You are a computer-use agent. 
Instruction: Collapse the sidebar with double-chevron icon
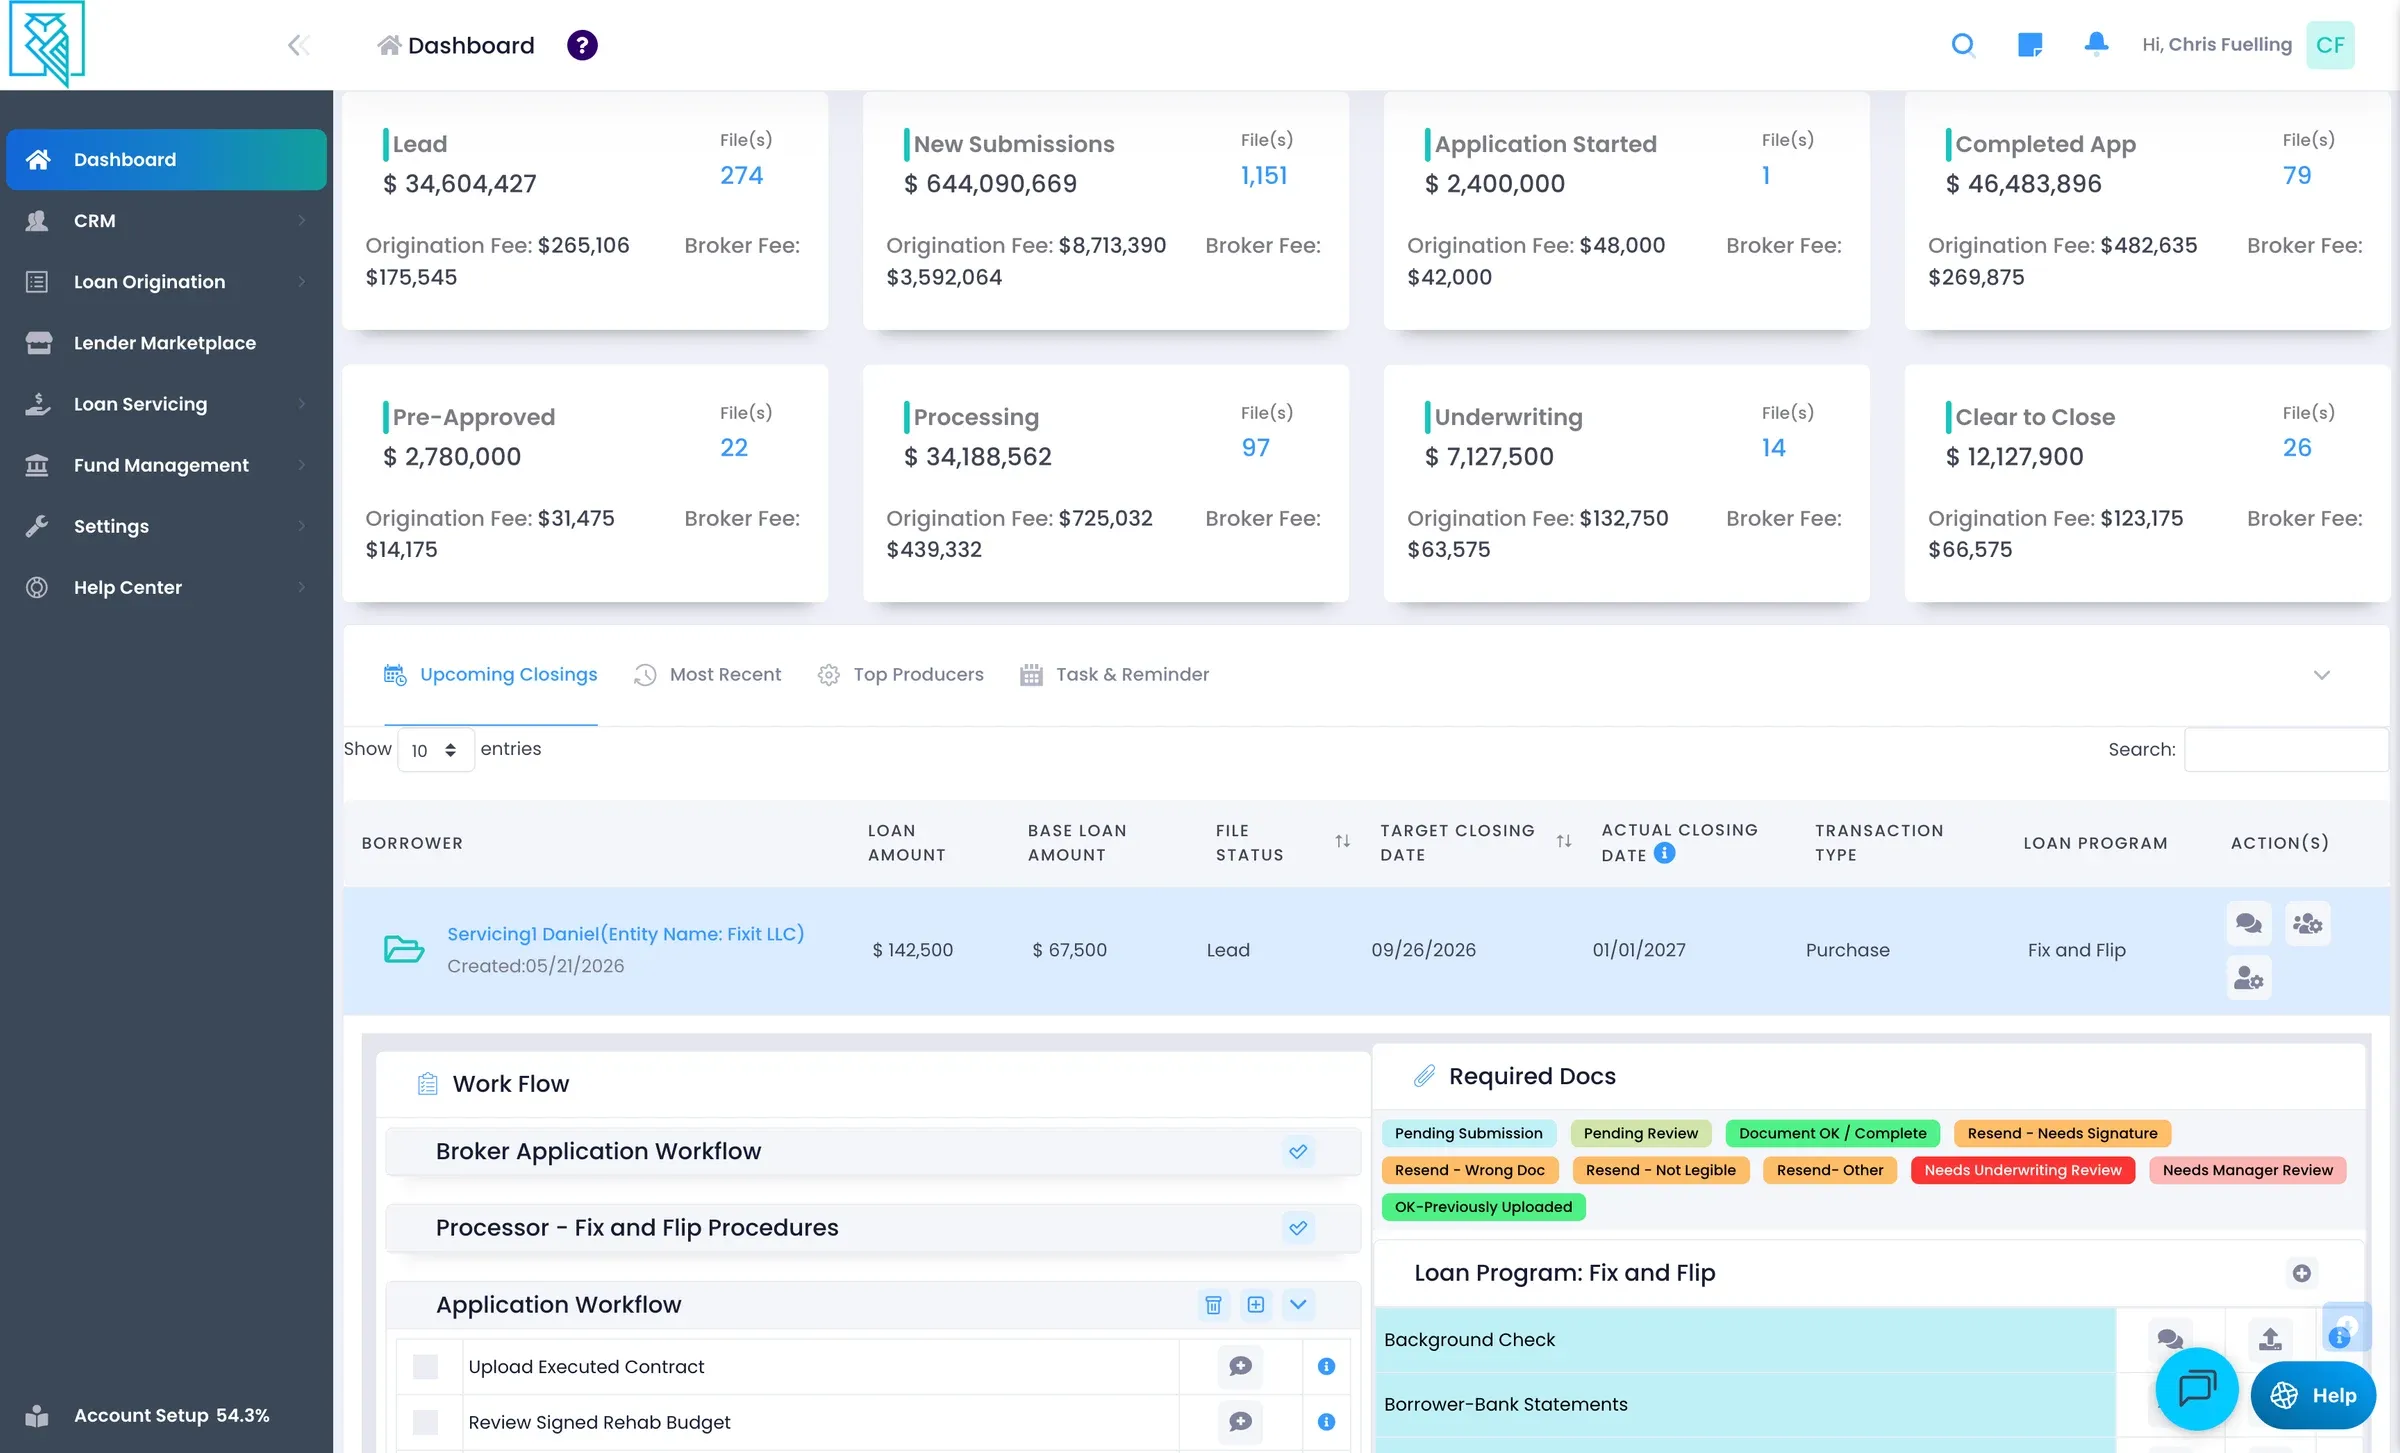[x=298, y=45]
